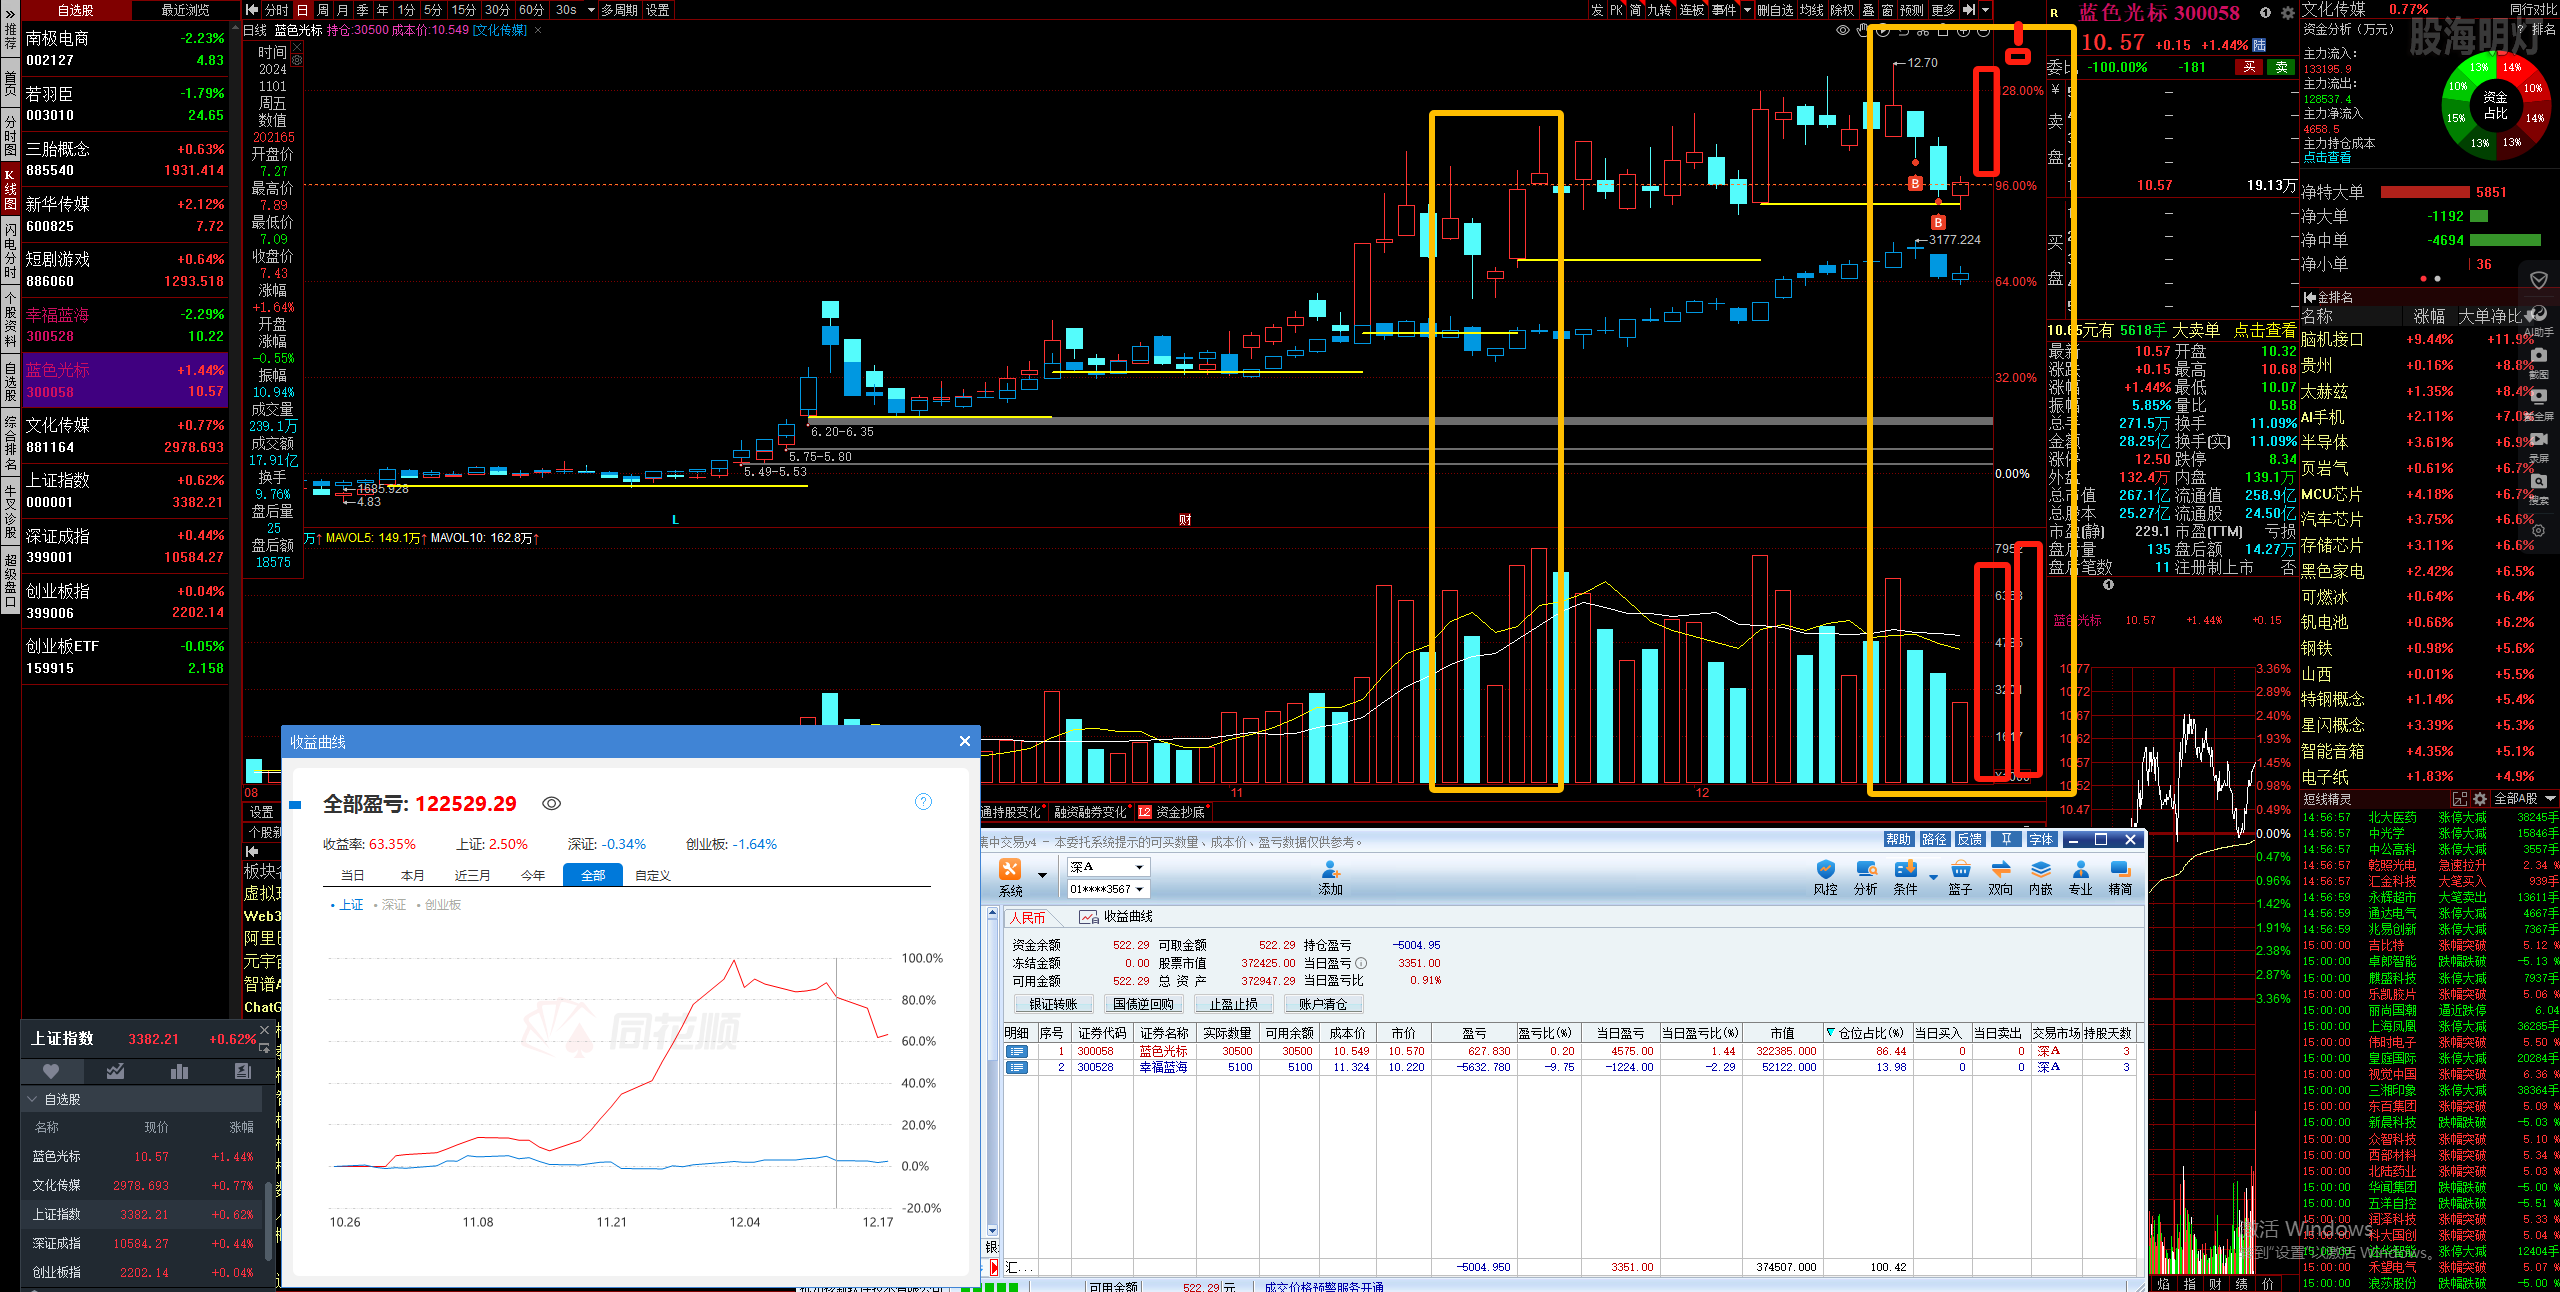This screenshot has width=2560, height=1292.
Task: Open the 条件 conditional order icon
Action: (1906, 870)
